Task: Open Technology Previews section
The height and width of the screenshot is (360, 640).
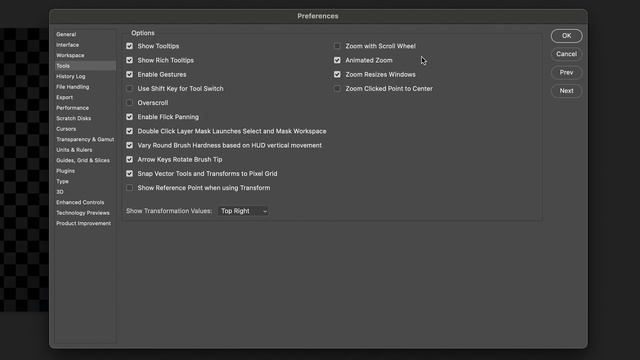Action: (x=83, y=213)
